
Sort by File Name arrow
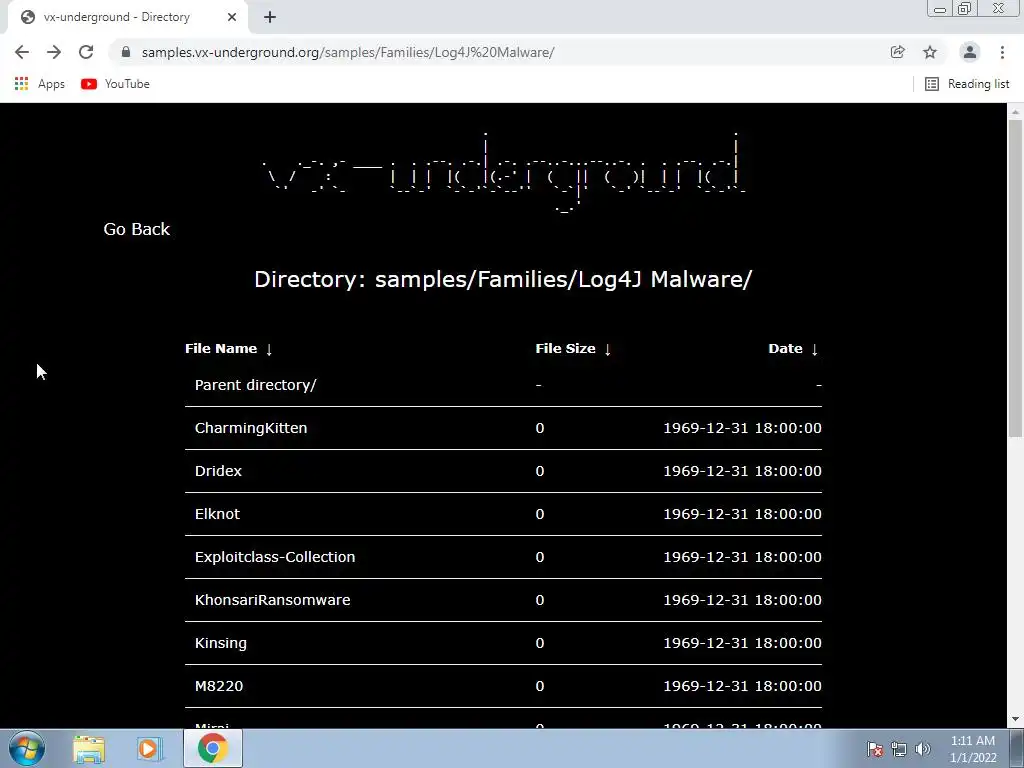269,349
